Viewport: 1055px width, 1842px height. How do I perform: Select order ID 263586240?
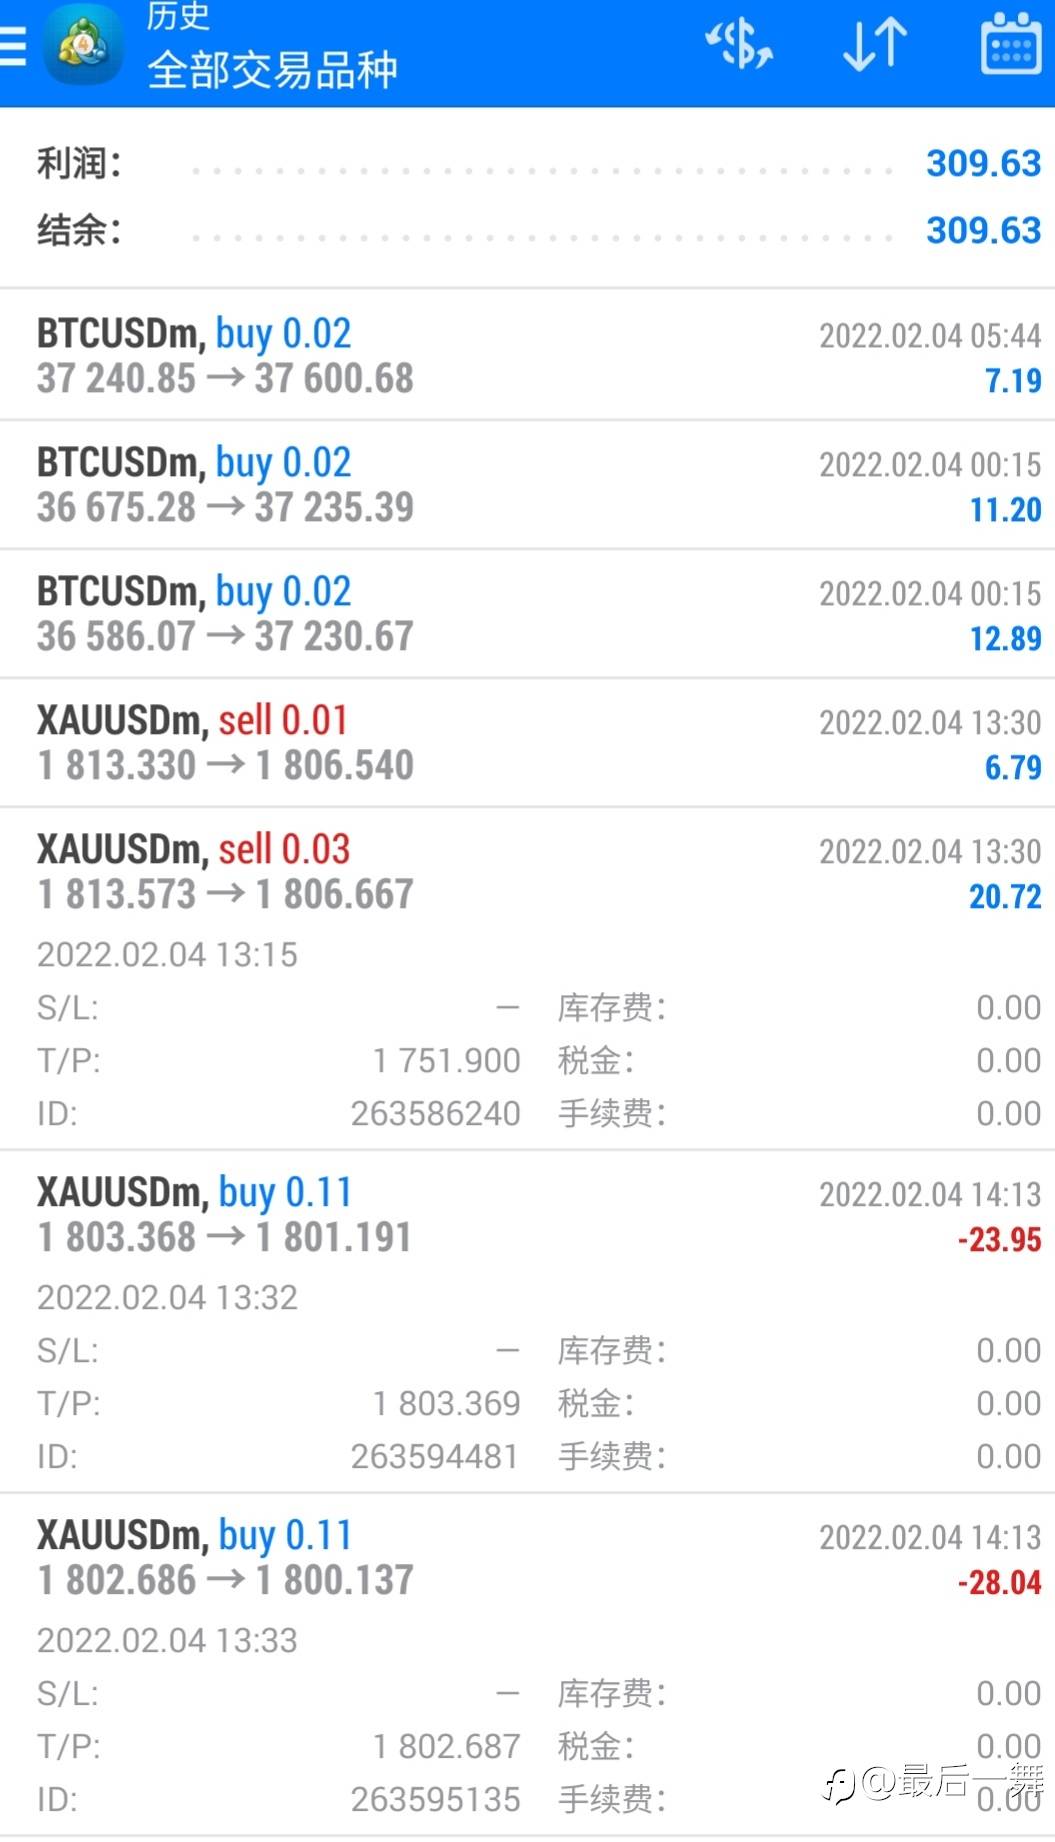point(435,1113)
